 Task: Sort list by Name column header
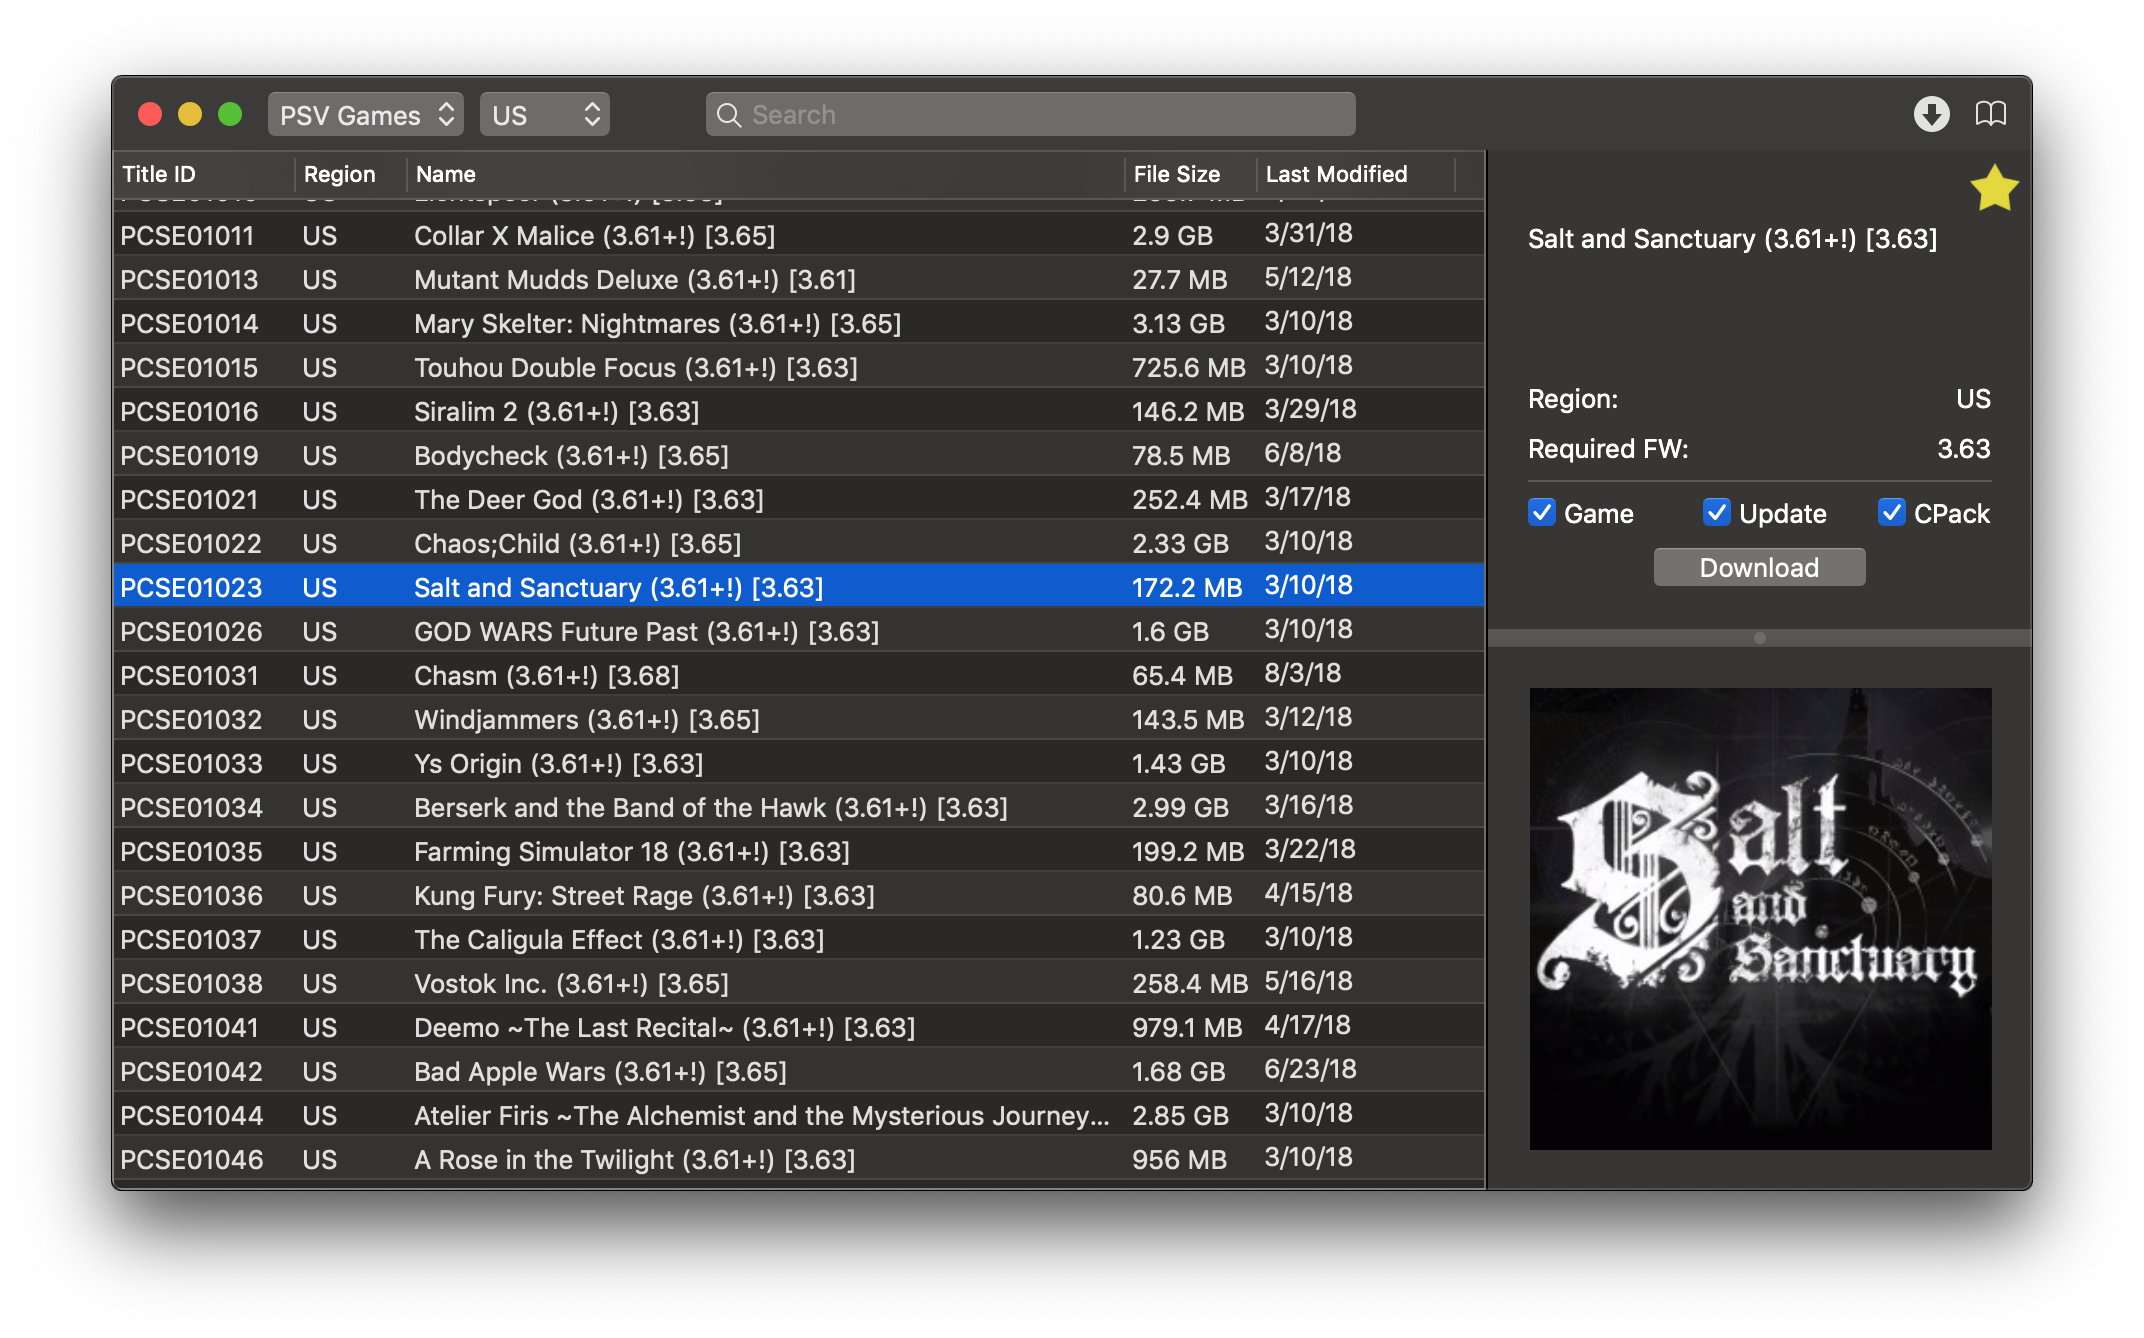tap(446, 174)
